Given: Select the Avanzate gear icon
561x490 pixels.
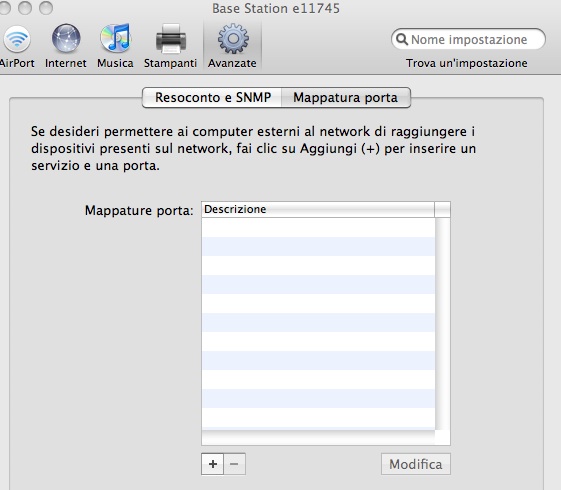Looking at the screenshot, I should [233, 38].
